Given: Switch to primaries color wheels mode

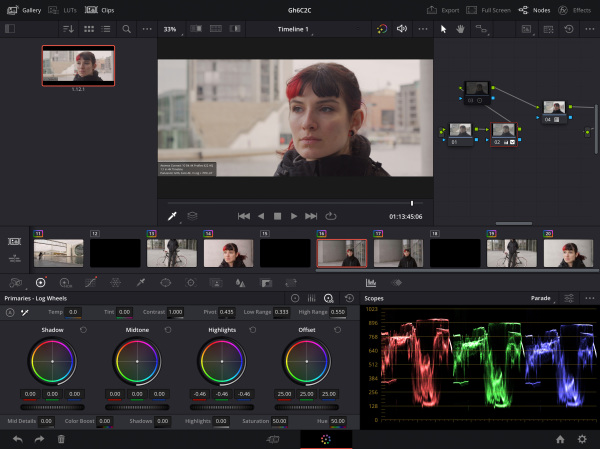Looking at the screenshot, I should [295, 298].
